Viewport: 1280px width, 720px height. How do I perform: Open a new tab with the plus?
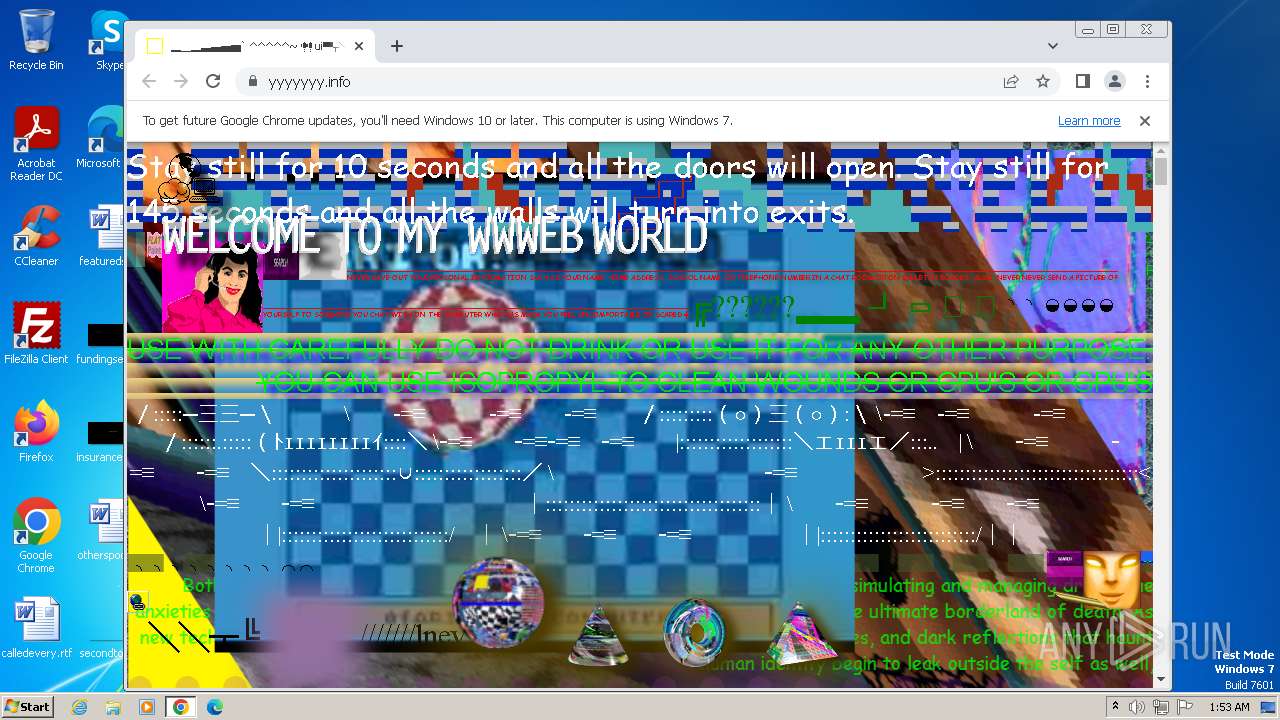point(397,46)
